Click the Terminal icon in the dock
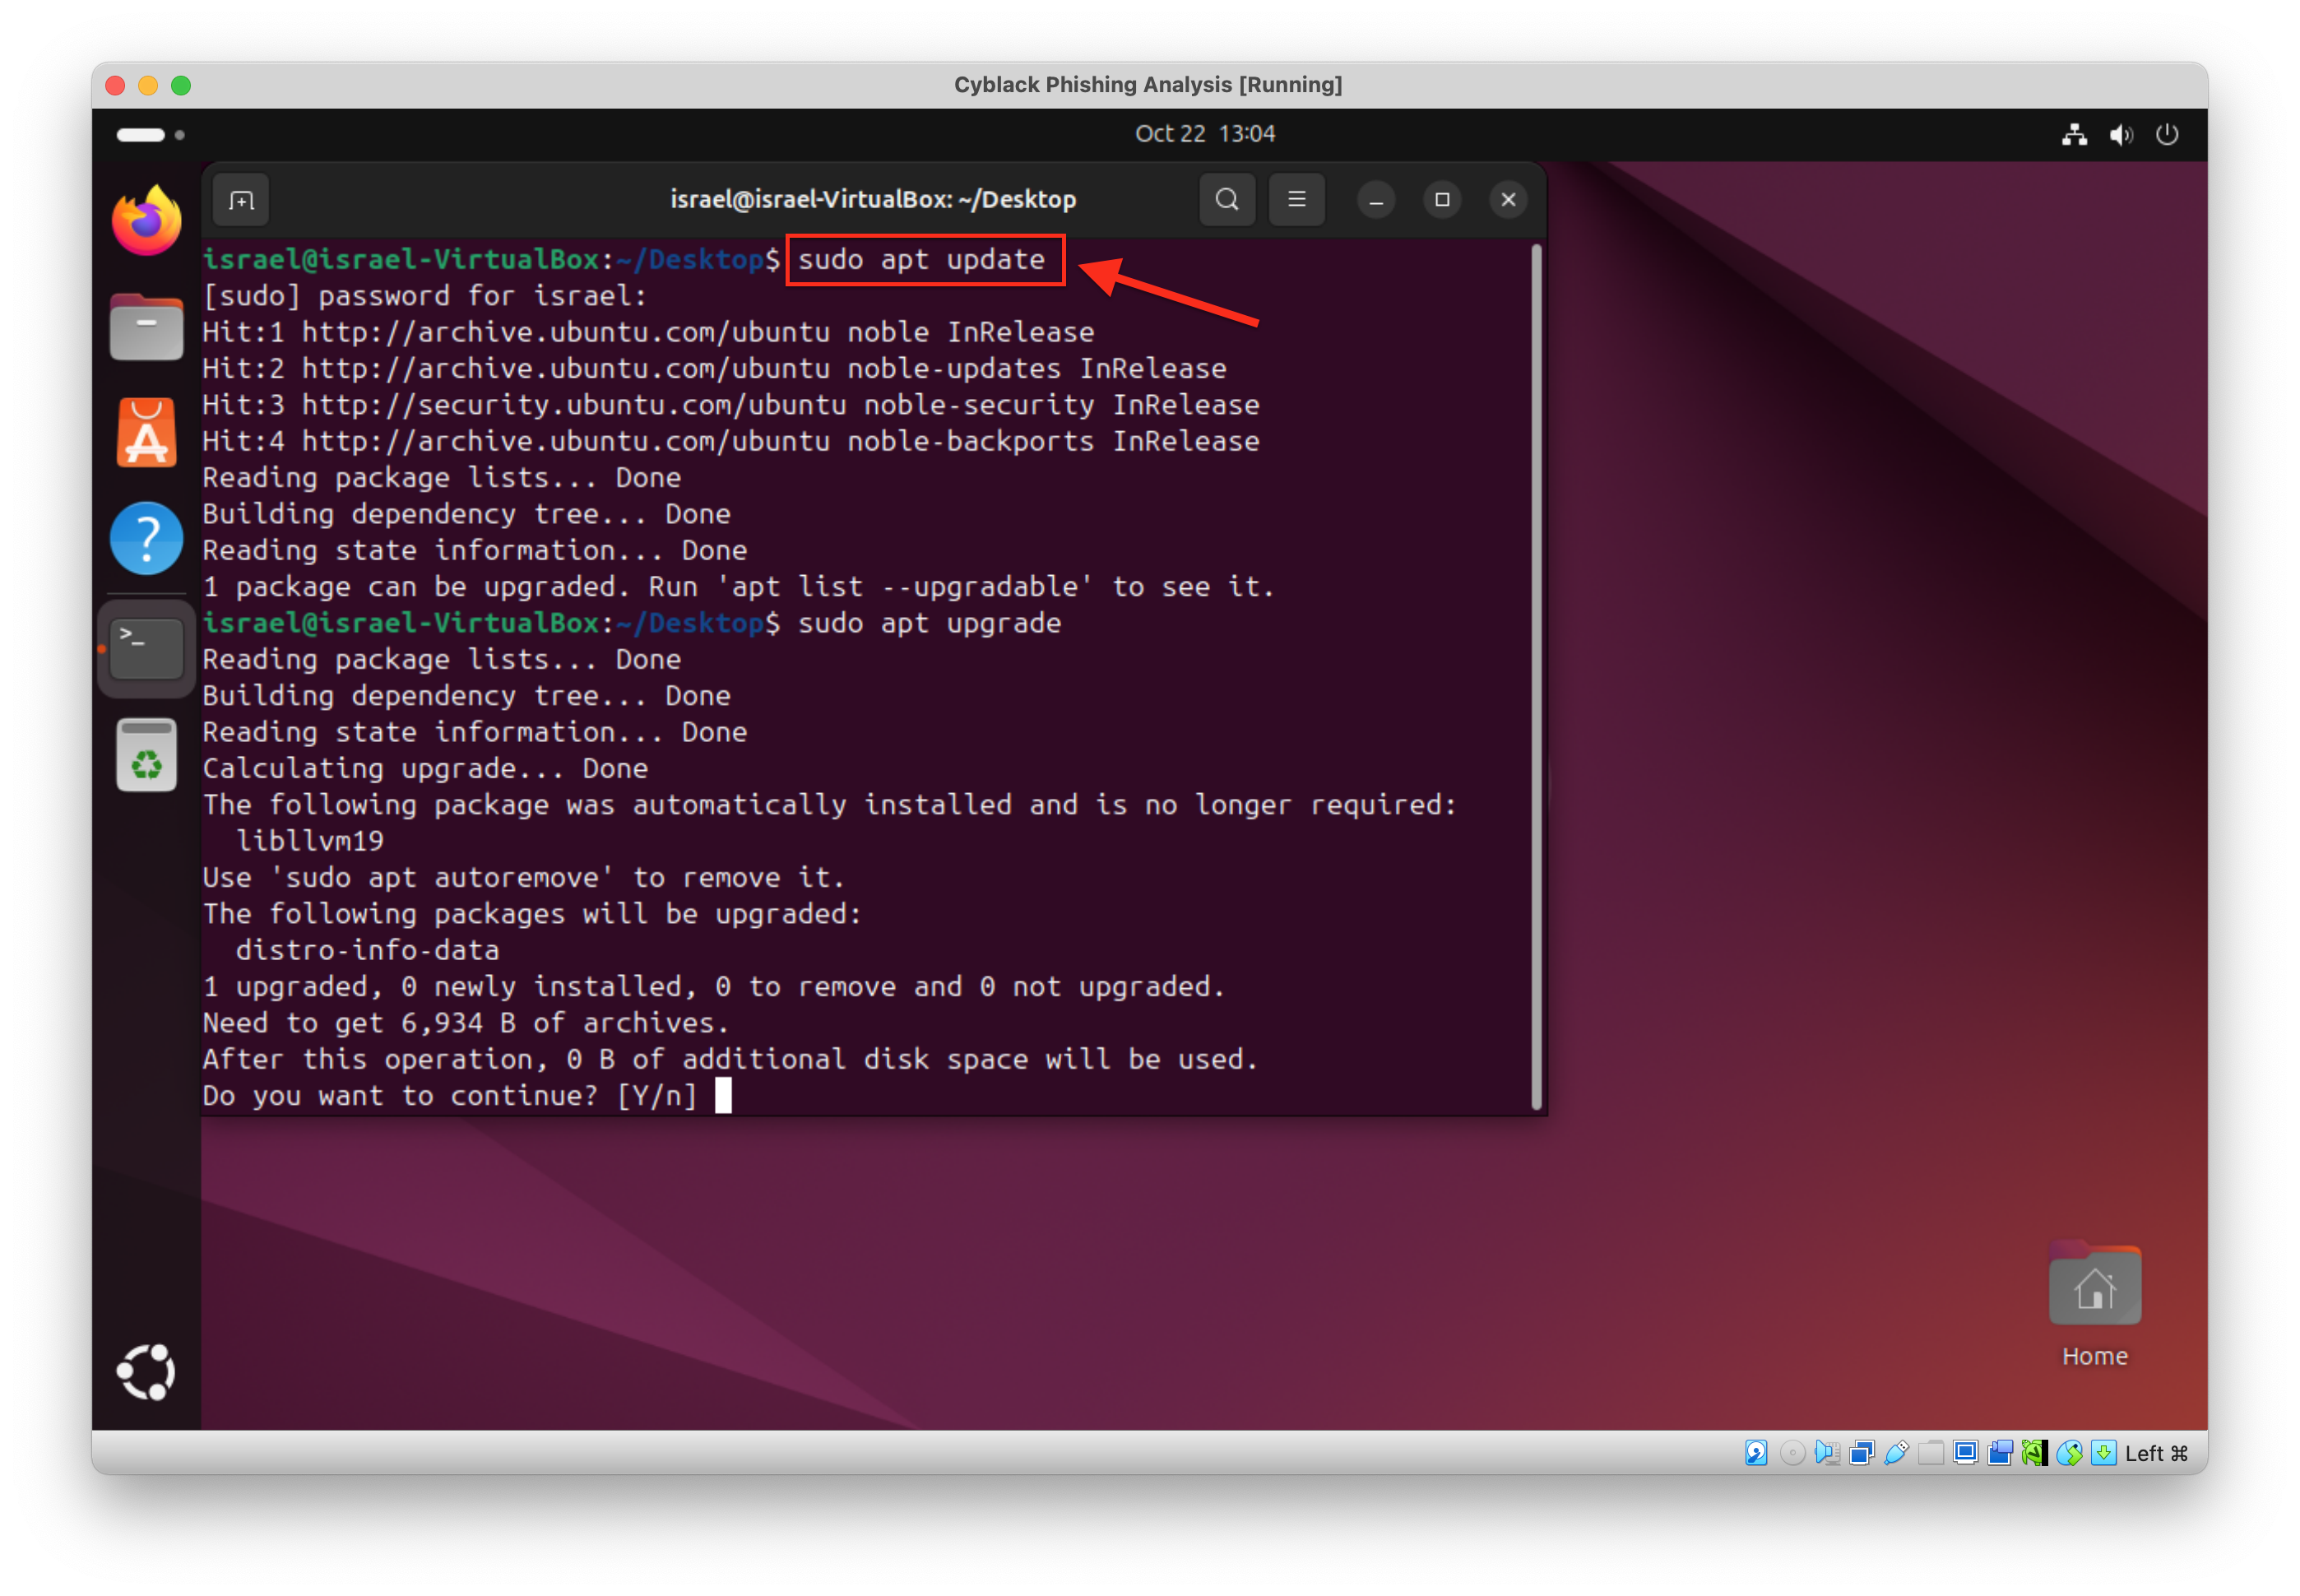Image resolution: width=2300 pixels, height=1596 pixels. 147,648
